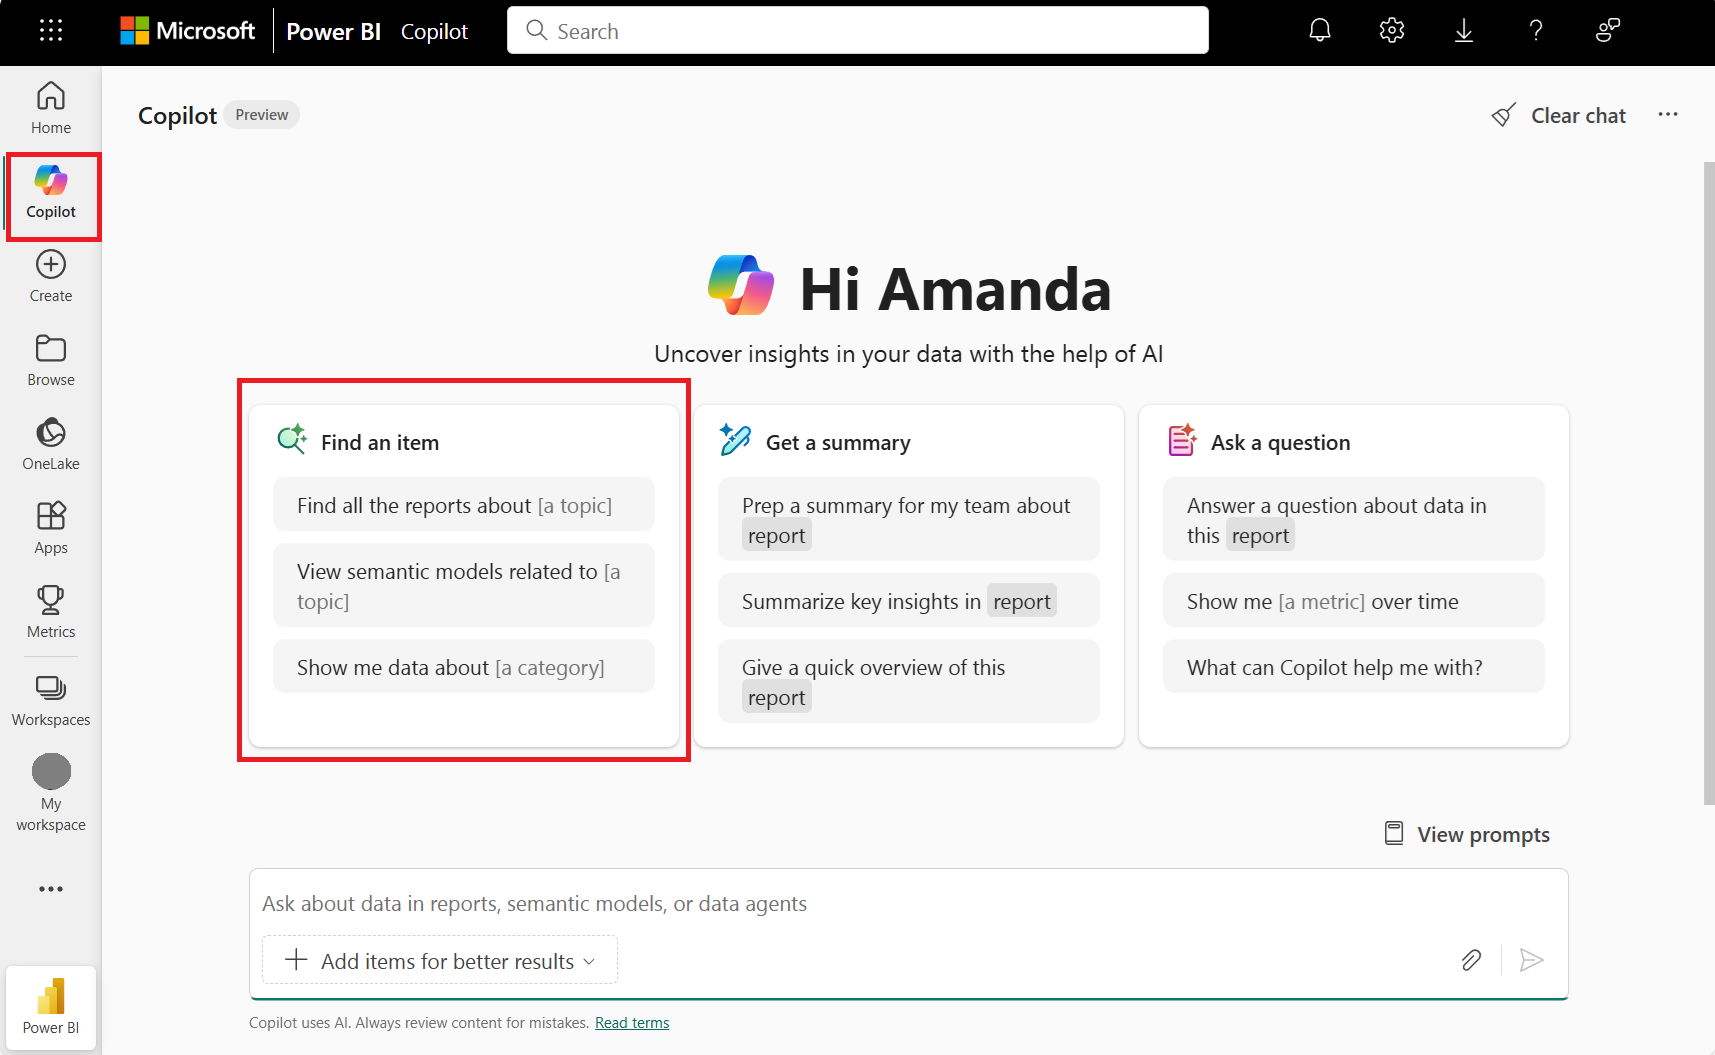Click the Preview badge

(x=262, y=115)
